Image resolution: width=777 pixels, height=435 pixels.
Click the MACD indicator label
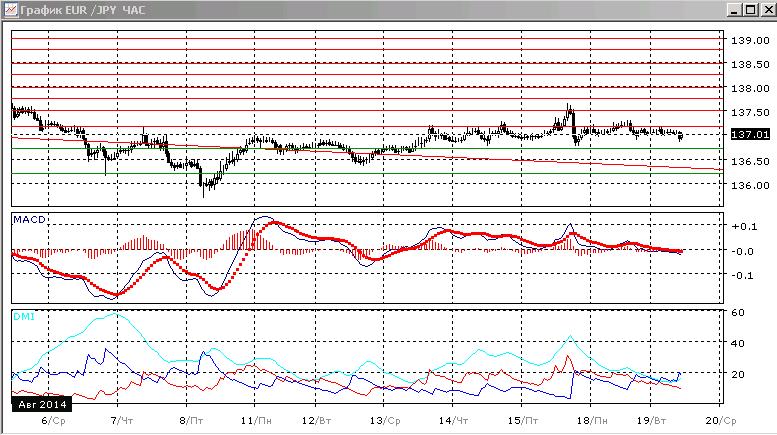click(x=29, y=219)
